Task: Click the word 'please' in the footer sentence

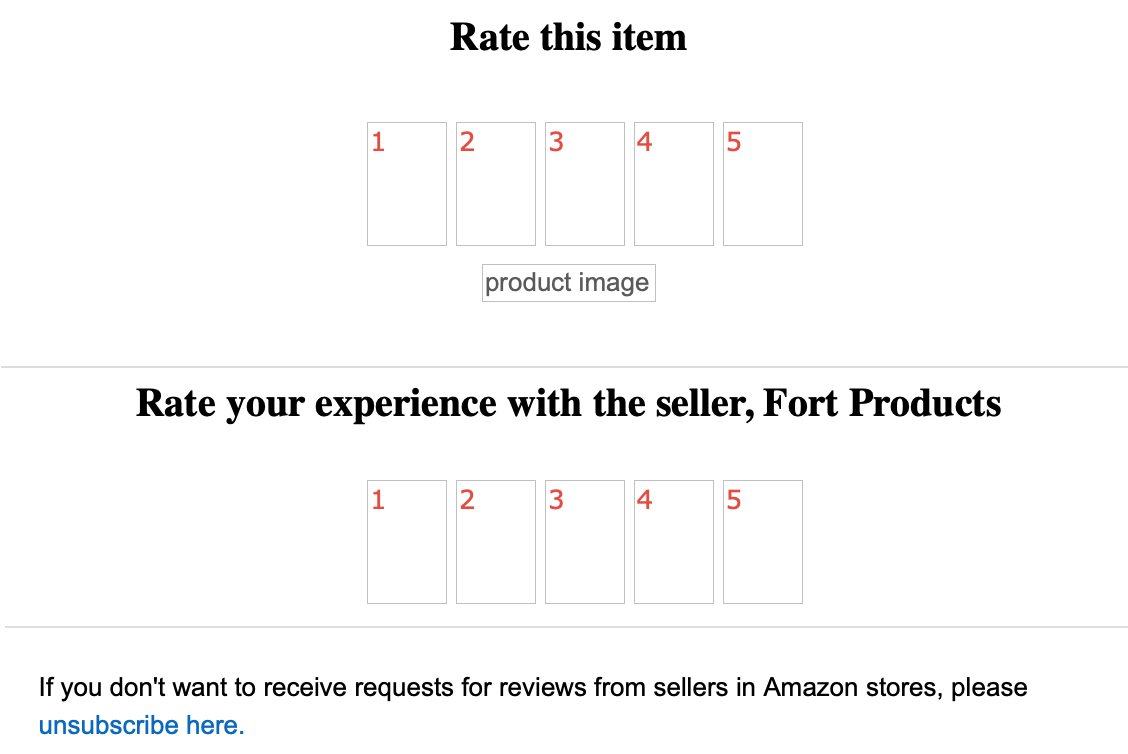Action: [x=989, y=688]
